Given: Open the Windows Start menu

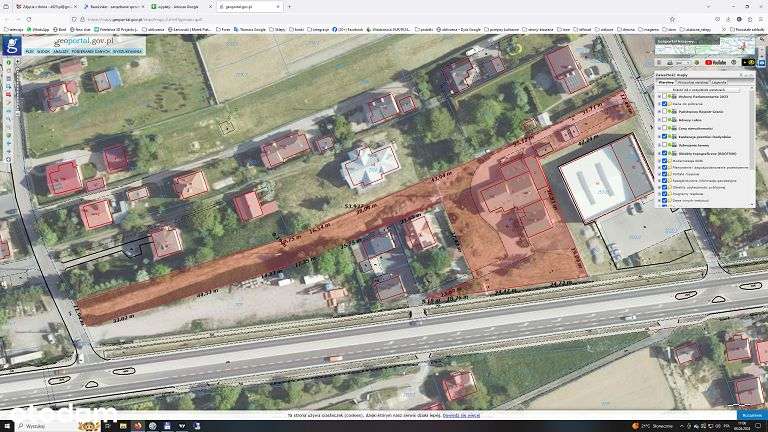Looking at the screenshot, I should tap(7, 426).
